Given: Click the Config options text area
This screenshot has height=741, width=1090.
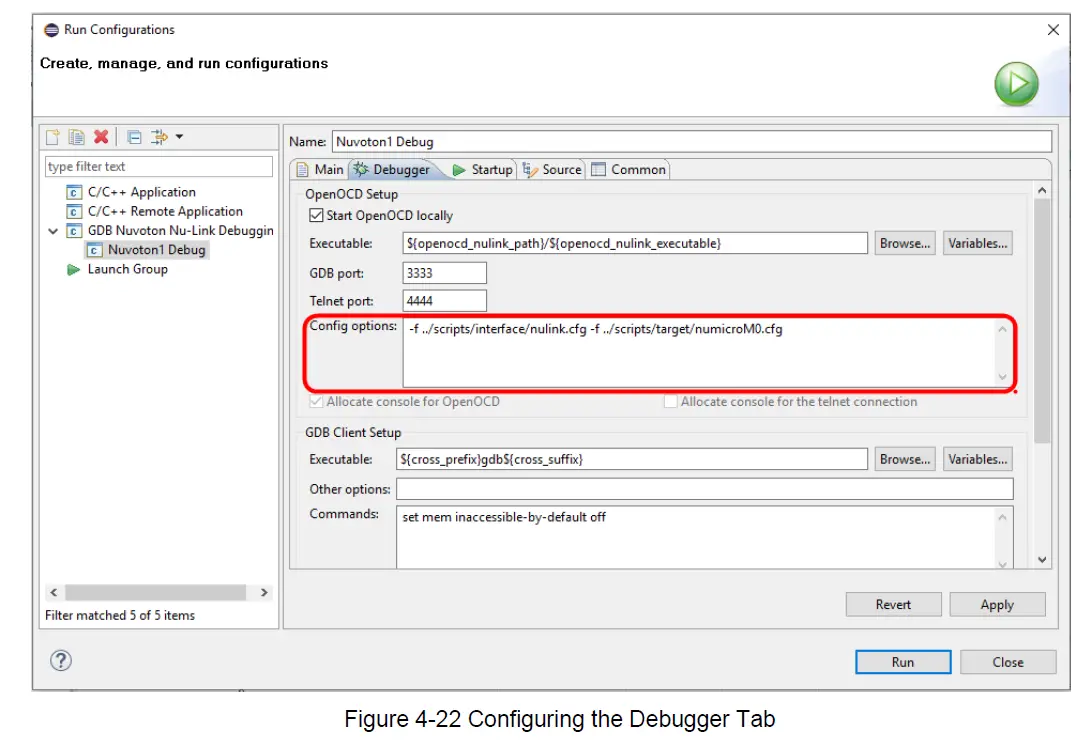Looking at the screenshot, I should click(699, 352).
